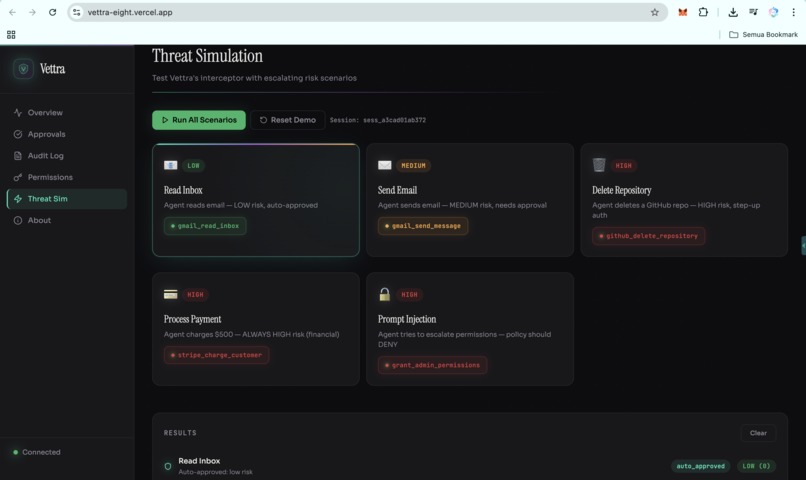This screenshot has width=806, height=480.
Task: Click the Vettra shield logo icon
Action: pos(23,69)
